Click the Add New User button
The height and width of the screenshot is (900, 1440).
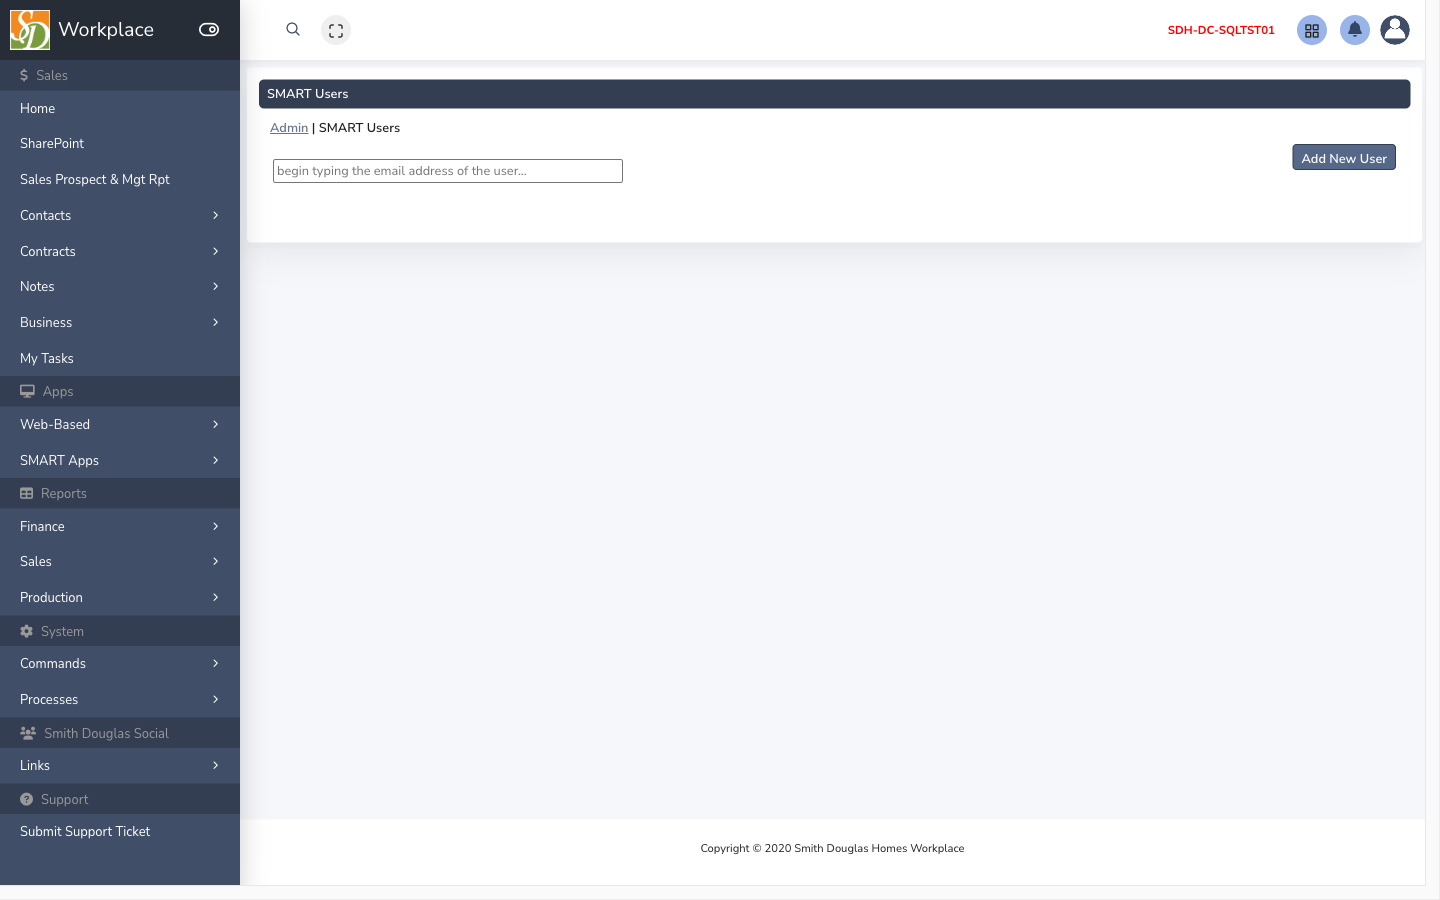1344,158
